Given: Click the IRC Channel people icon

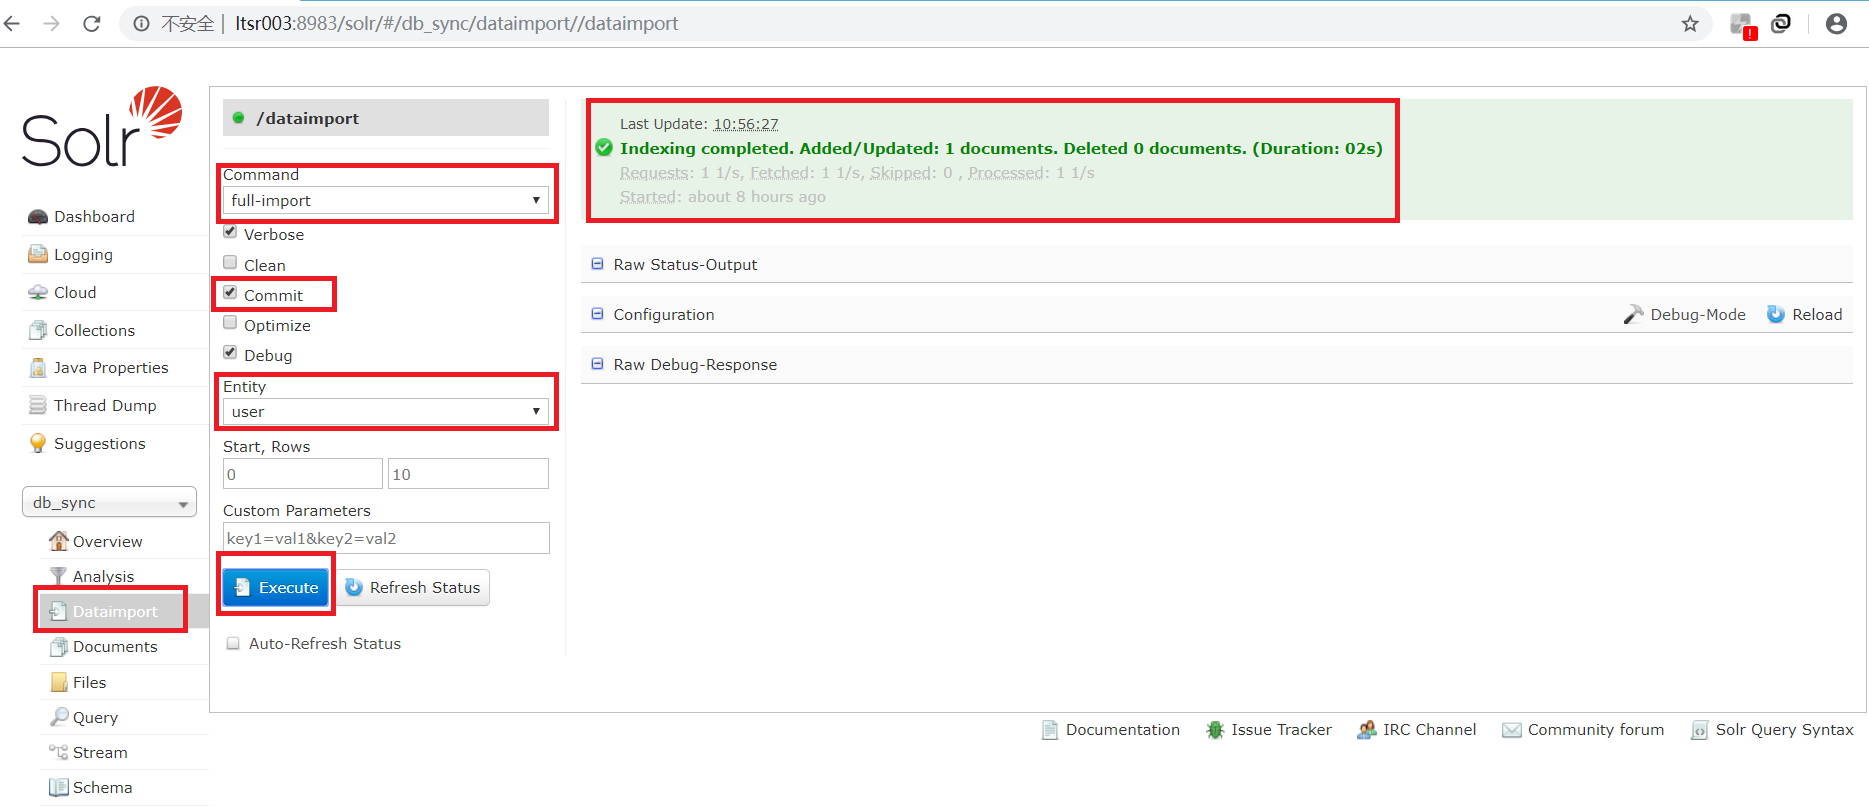Looking at the screenshot, I should 1366,730.
